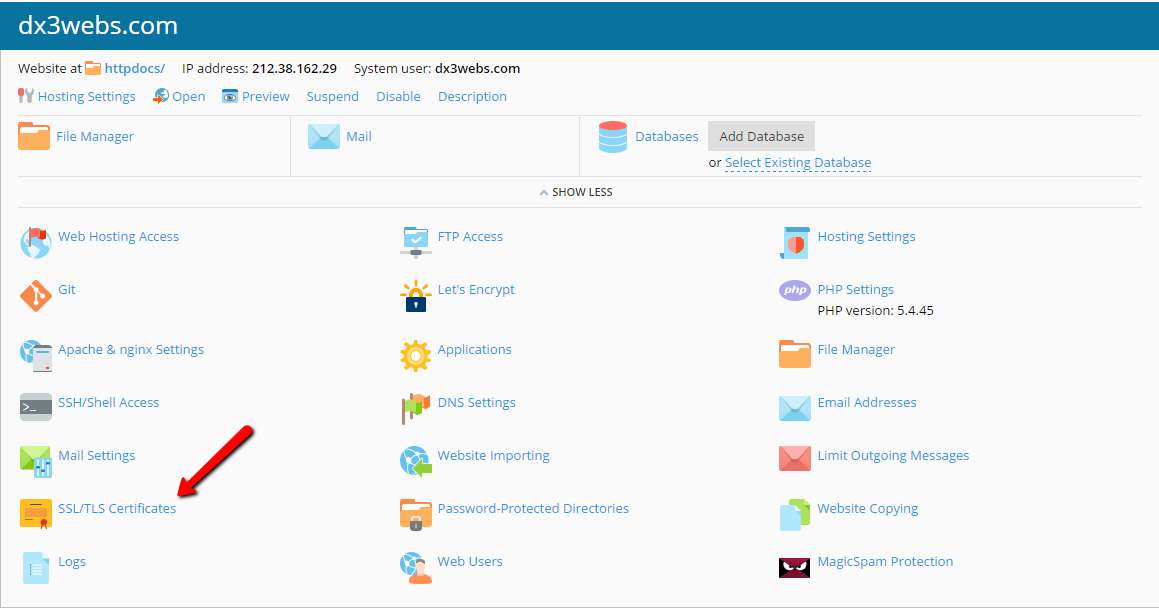Click the Limit Outgoing Messages icon
Image resolution: width=1159 pixels, height=609 pixels.
795,459
